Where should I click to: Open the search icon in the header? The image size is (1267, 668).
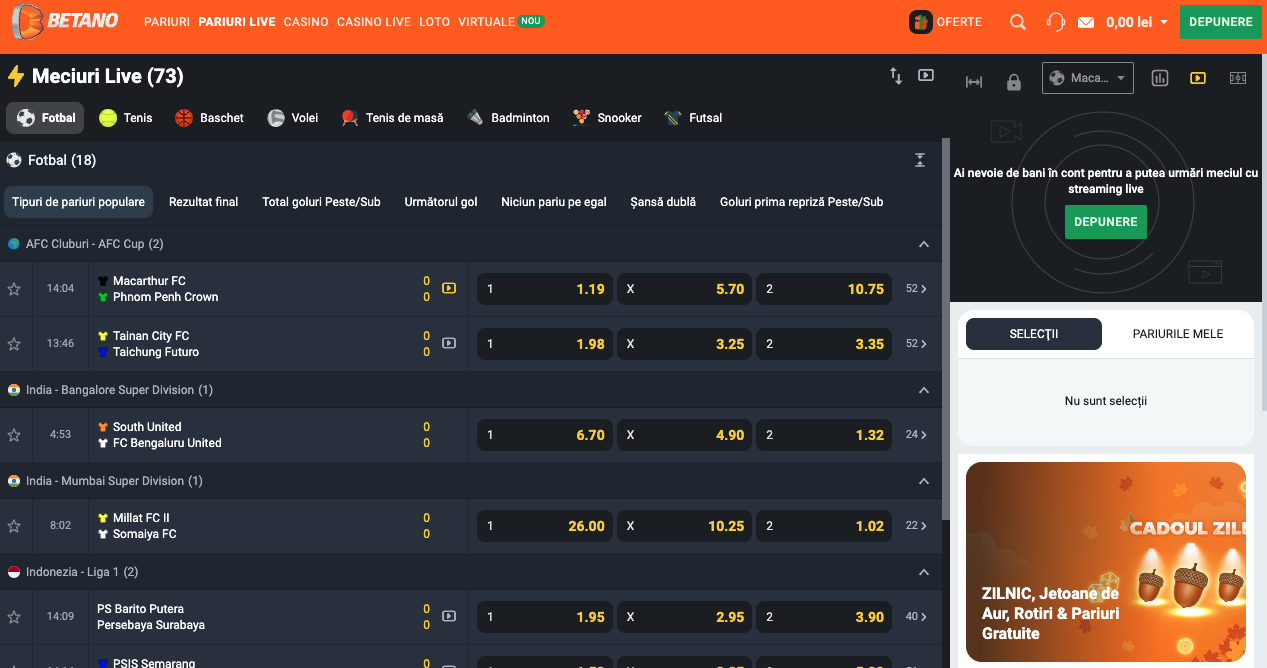point(1018,22)
